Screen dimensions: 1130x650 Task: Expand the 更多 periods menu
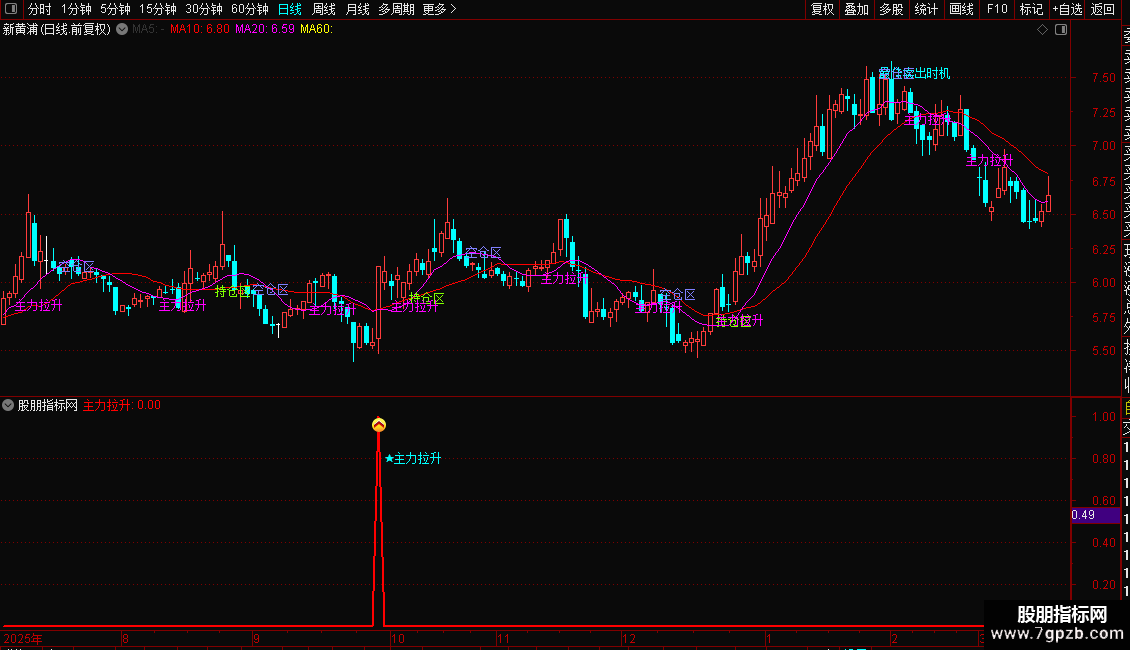click(x=440, y=9)
